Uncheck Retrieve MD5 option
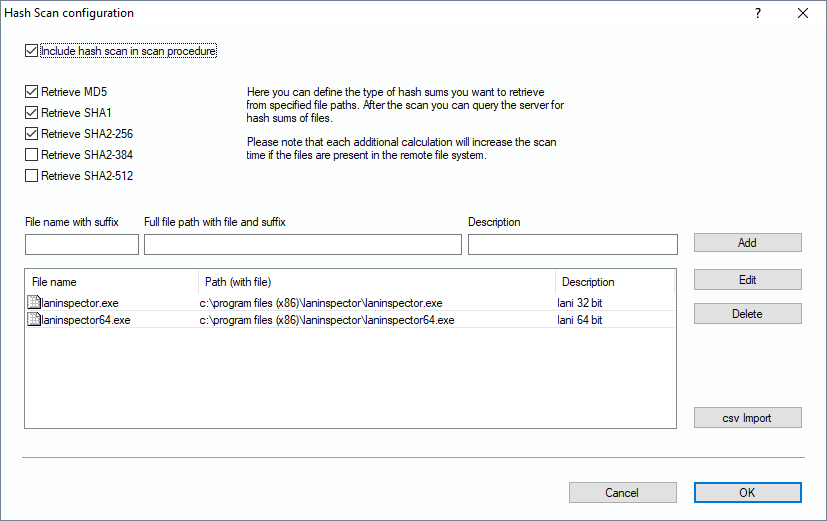827x521 pixels. (x=32, y=92)
